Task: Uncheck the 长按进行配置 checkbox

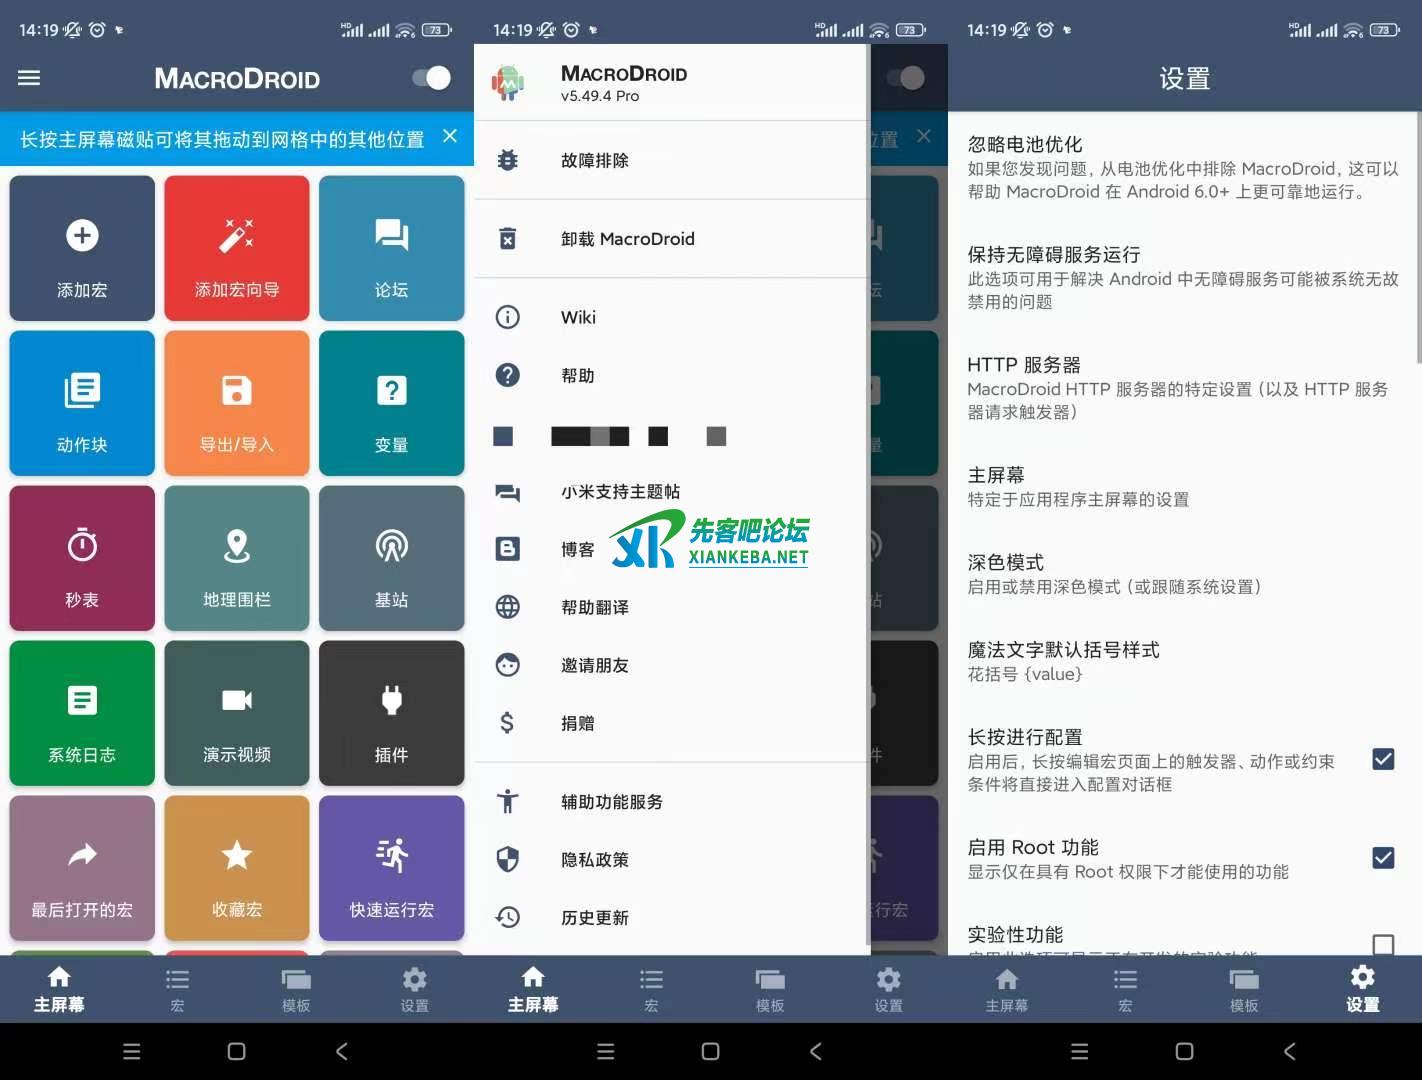Action: point(1383,760)
